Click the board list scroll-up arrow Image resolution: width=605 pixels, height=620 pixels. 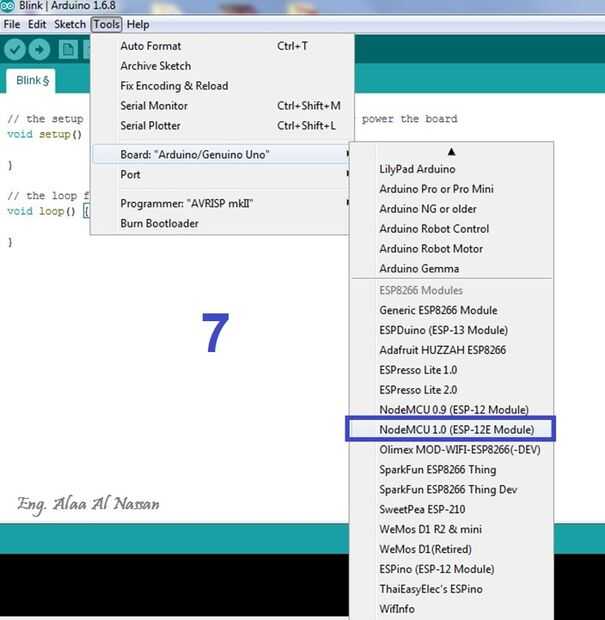(451, 151)
